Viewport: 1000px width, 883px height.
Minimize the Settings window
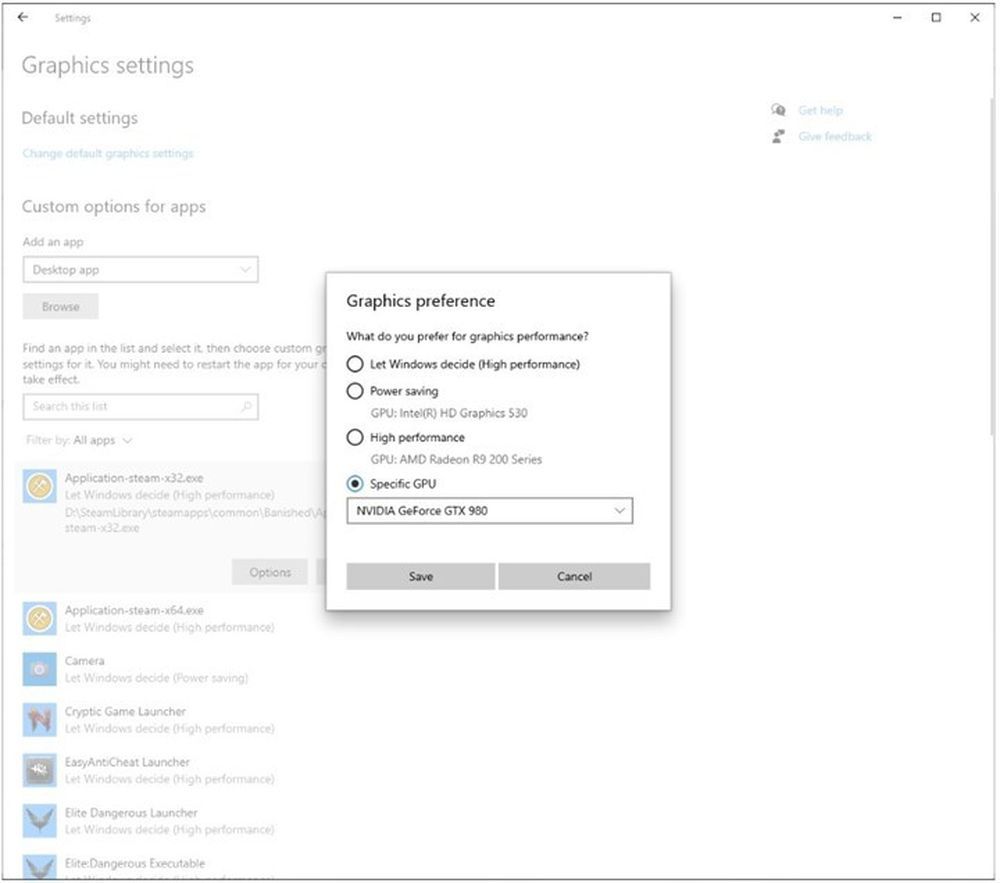(x=897, y=17)
